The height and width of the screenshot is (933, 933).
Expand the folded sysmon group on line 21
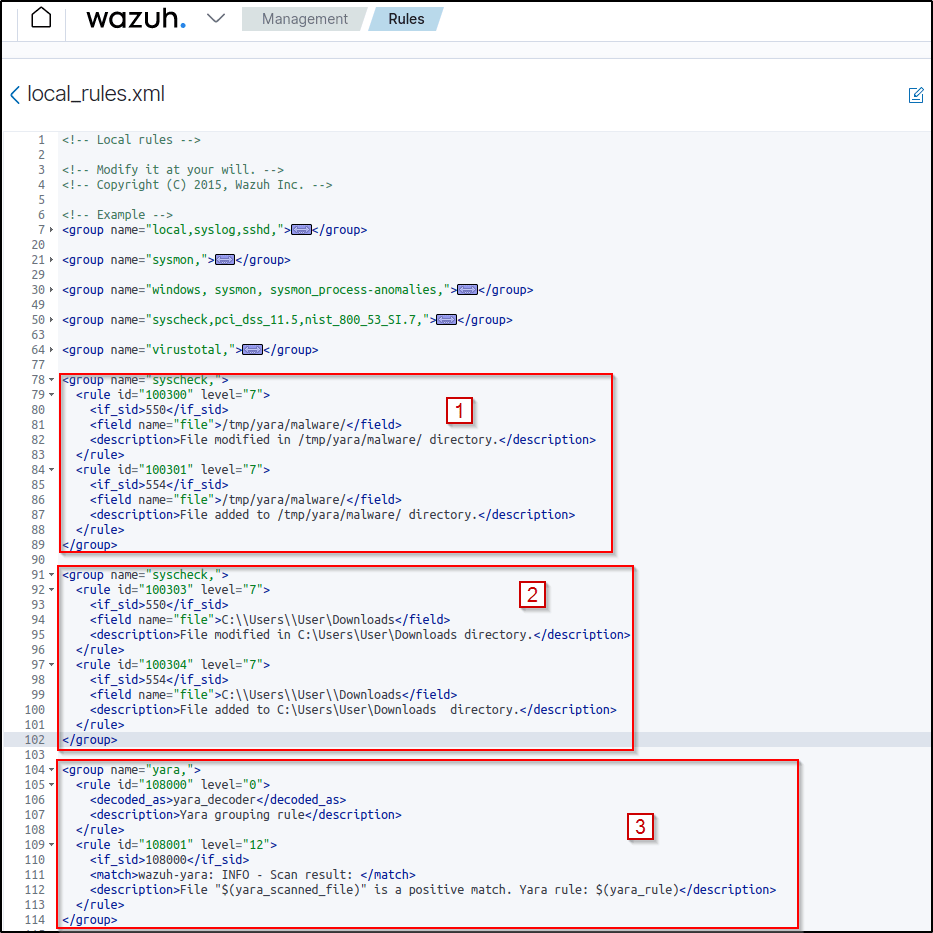point(51,260)
